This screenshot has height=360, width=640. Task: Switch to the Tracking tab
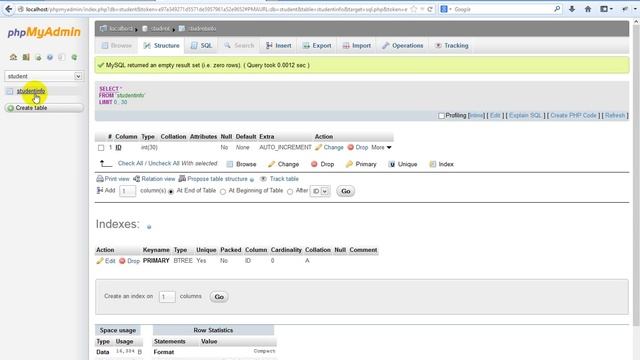coord(451,45)
